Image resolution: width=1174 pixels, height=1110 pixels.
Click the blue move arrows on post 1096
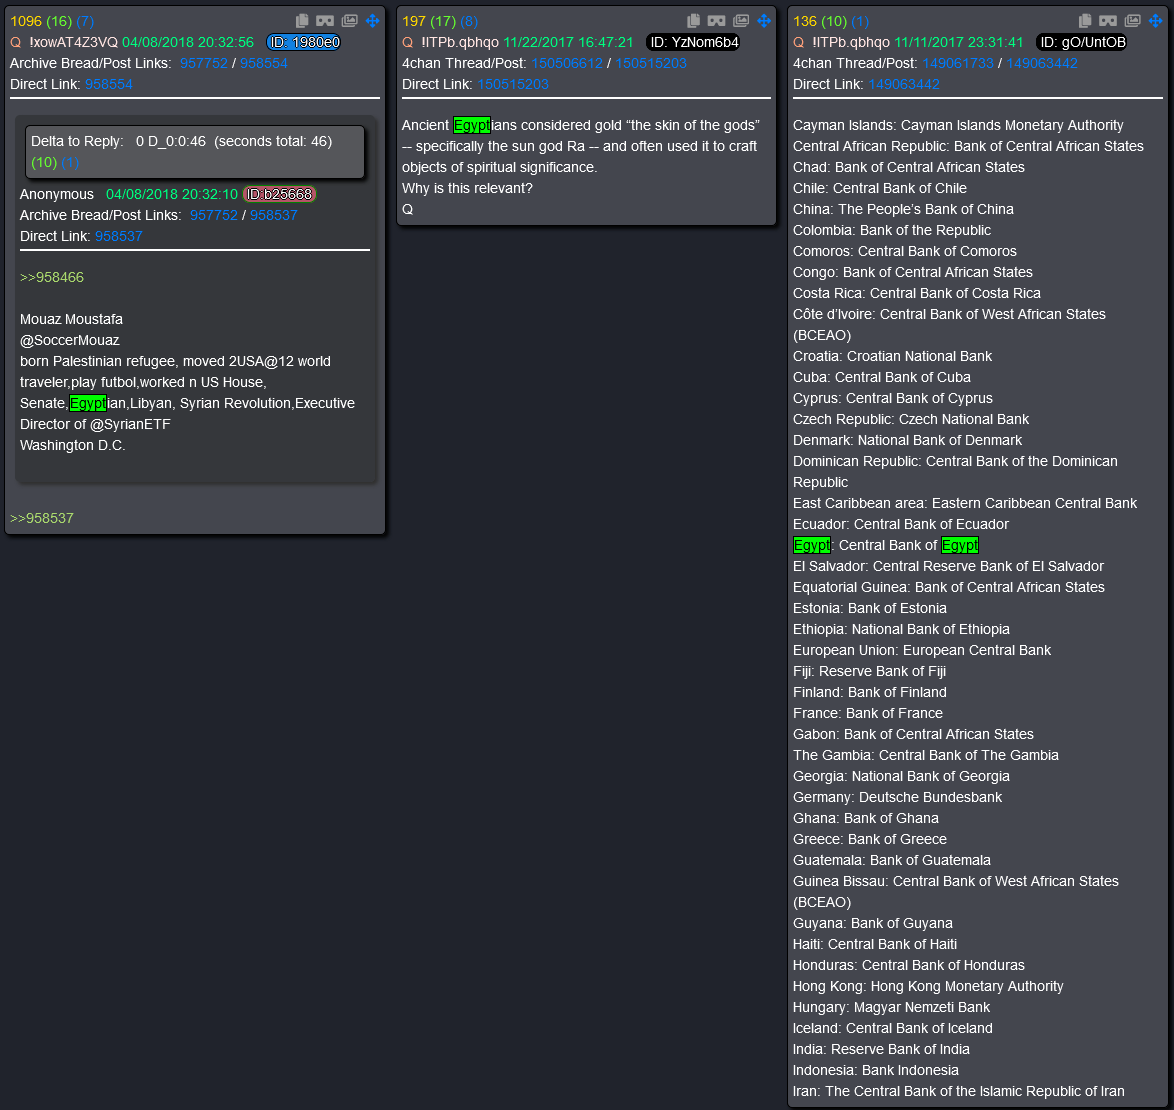[x=372, y=21]
